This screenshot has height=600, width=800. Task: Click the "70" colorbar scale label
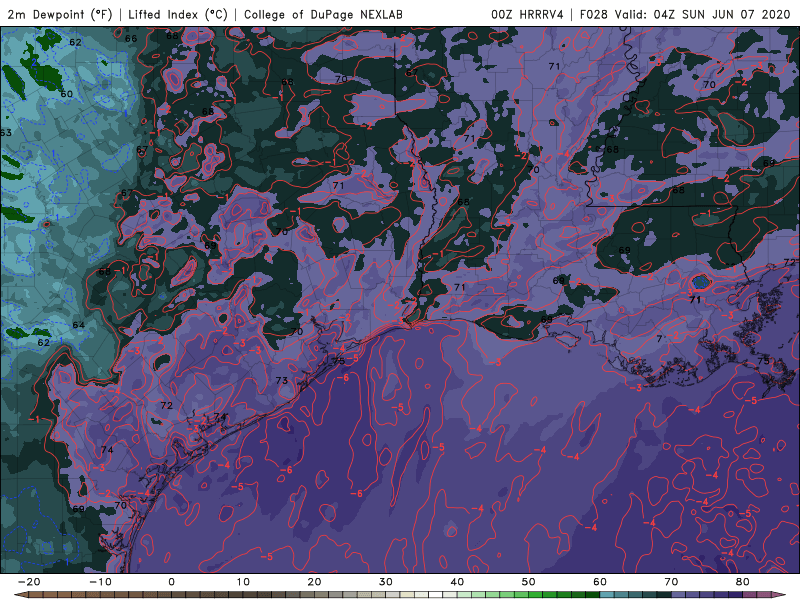[671, 582]
